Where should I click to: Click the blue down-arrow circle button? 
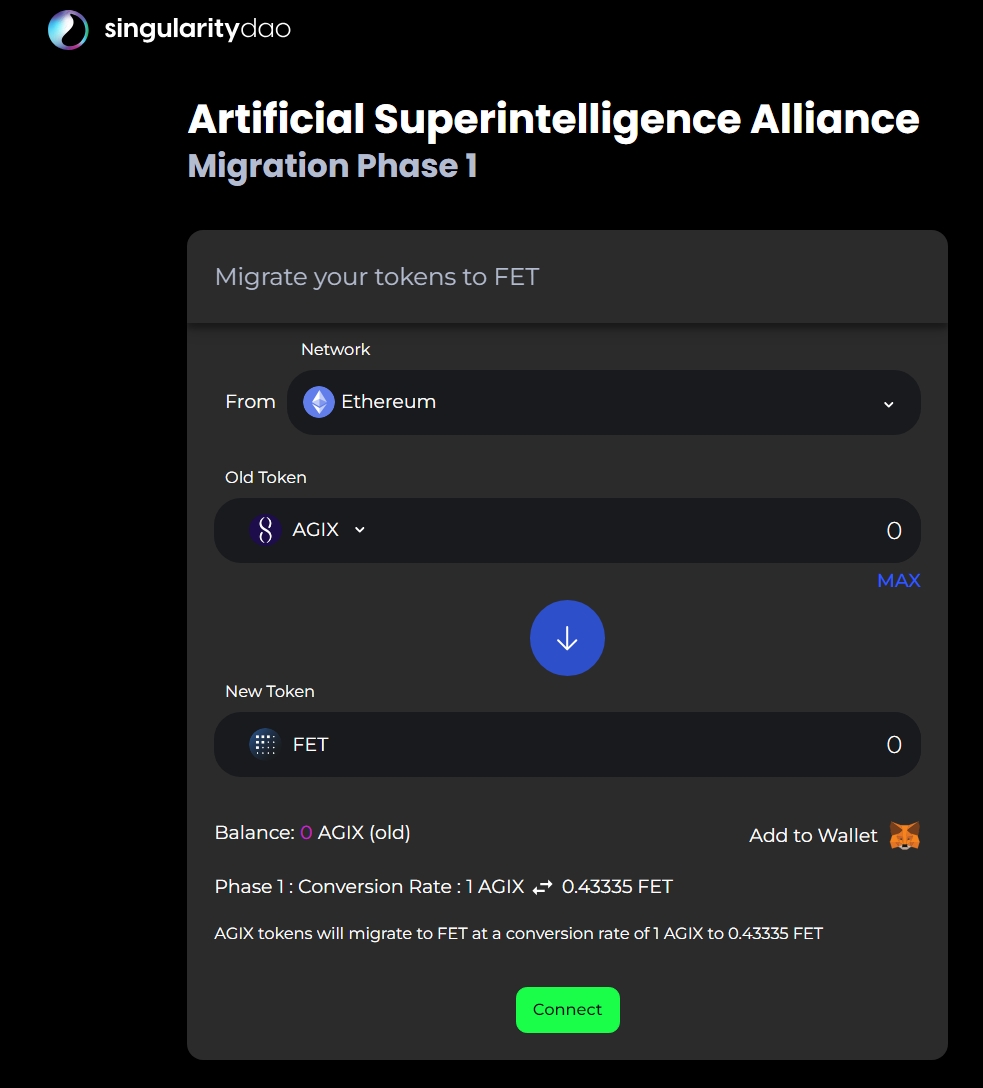tap(567, 638)
